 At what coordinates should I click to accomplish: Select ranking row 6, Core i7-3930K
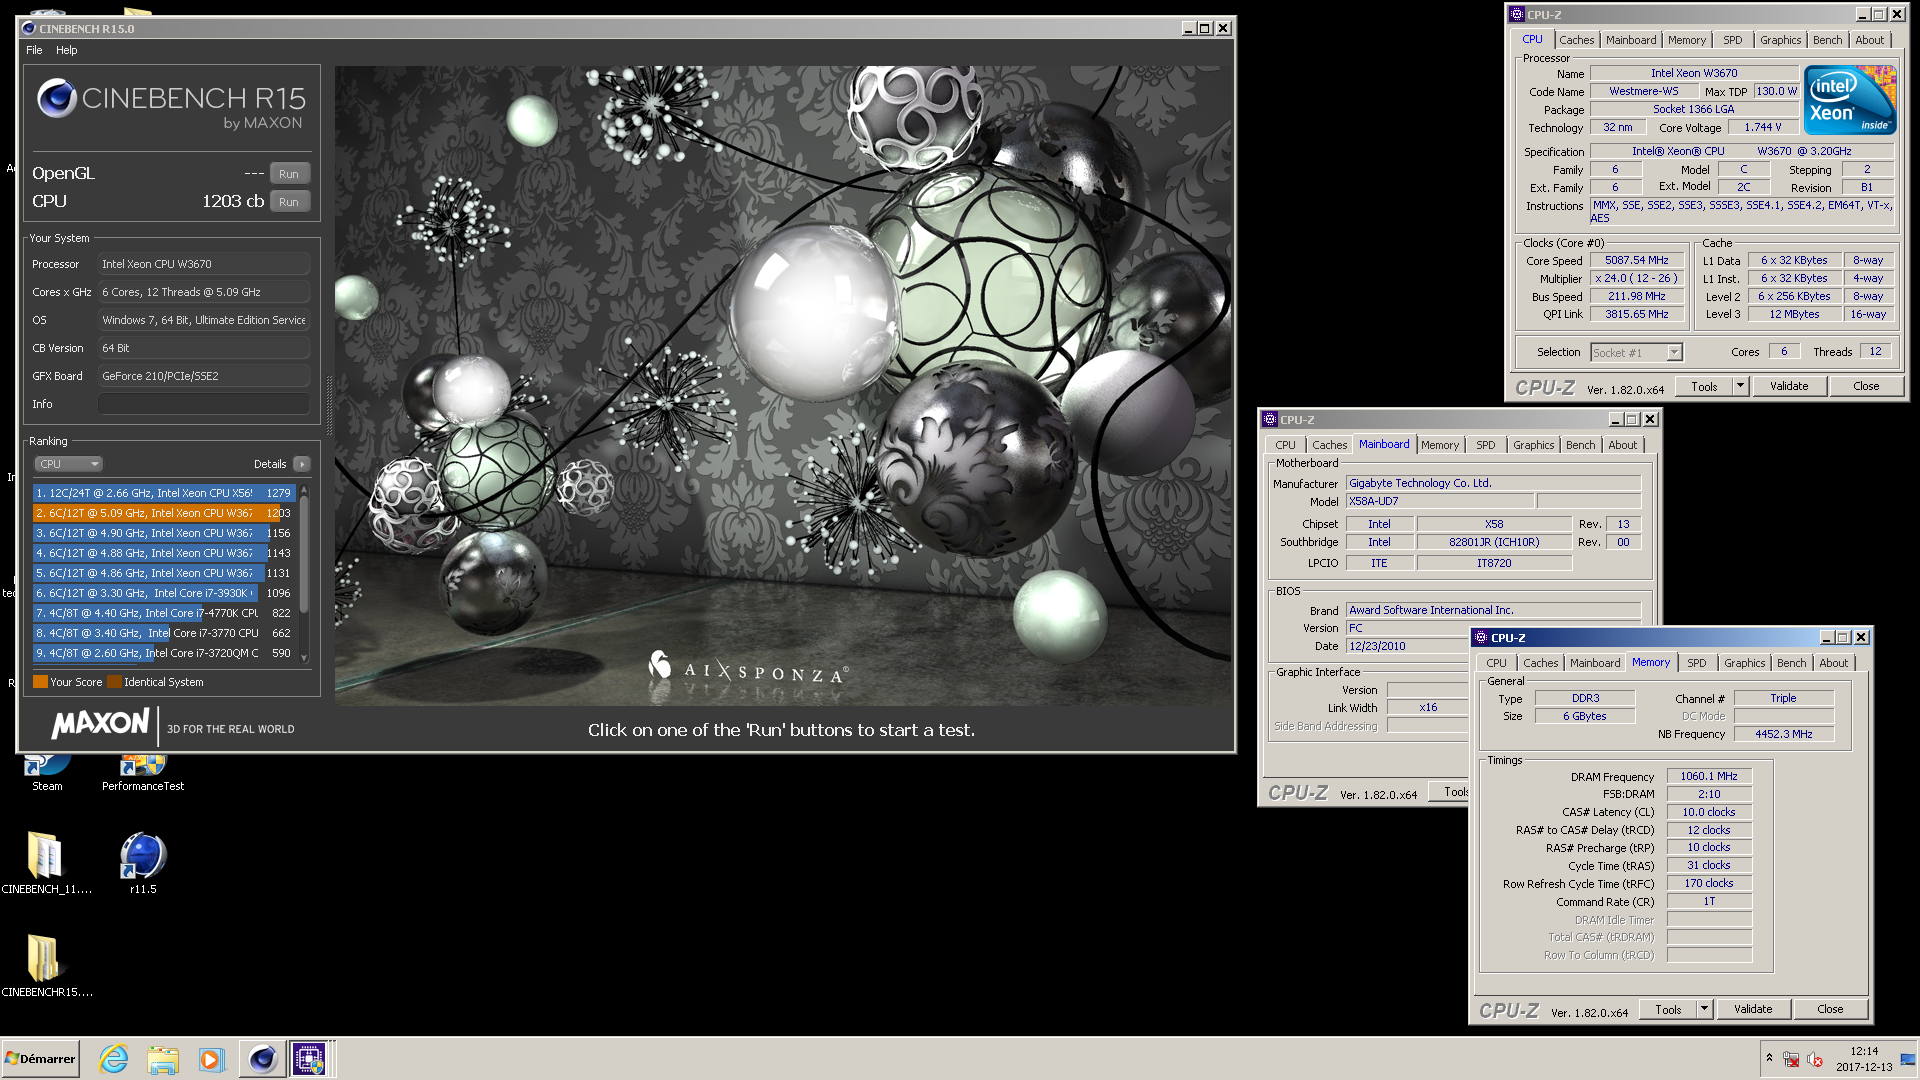[x=163, y=593]
